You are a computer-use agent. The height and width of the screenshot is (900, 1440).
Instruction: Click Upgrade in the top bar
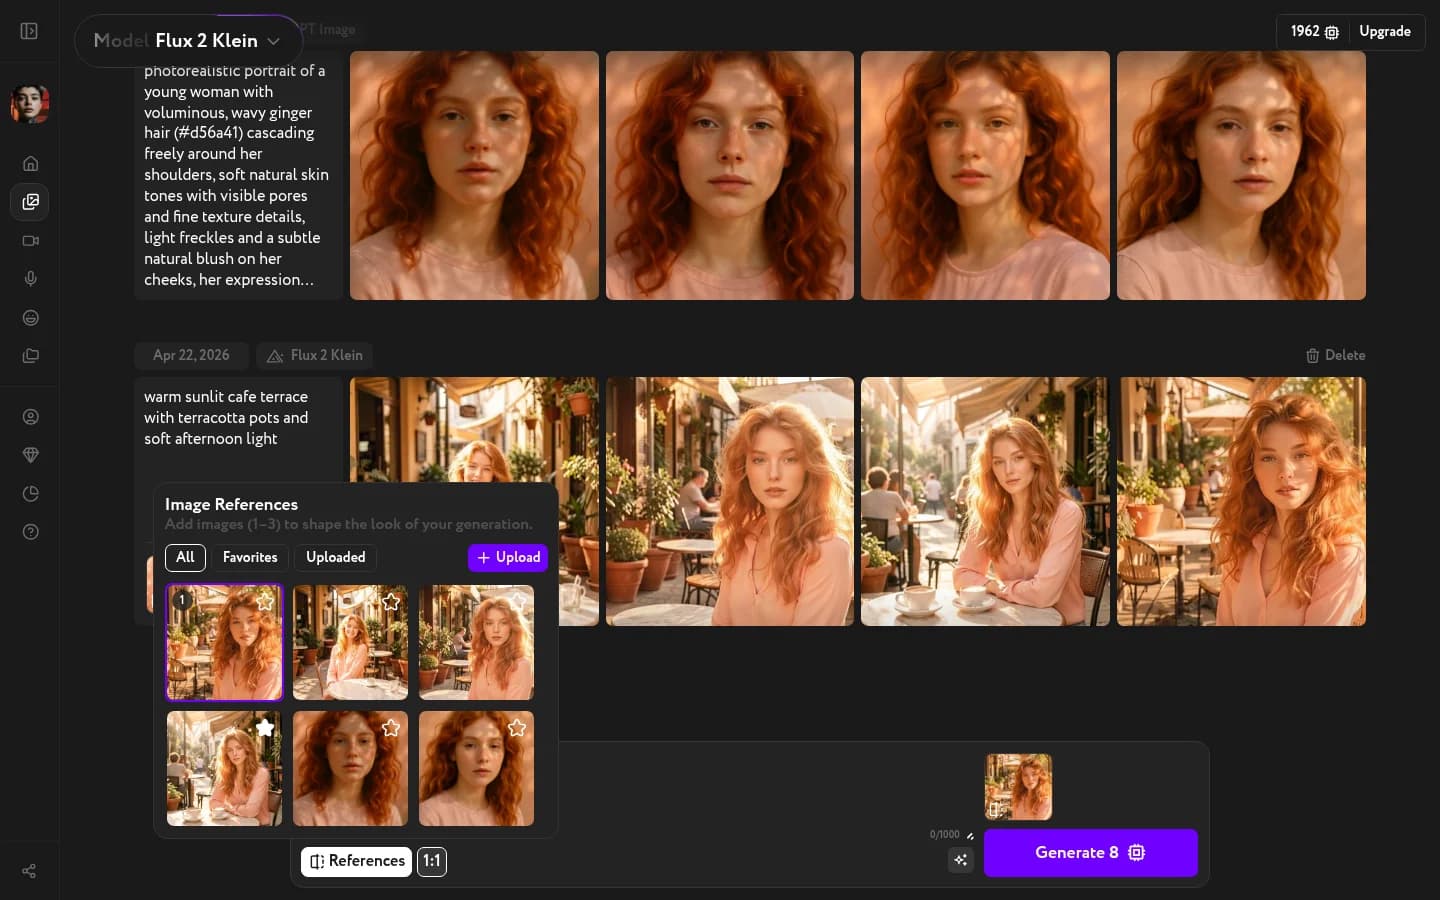coord(1385,31)
